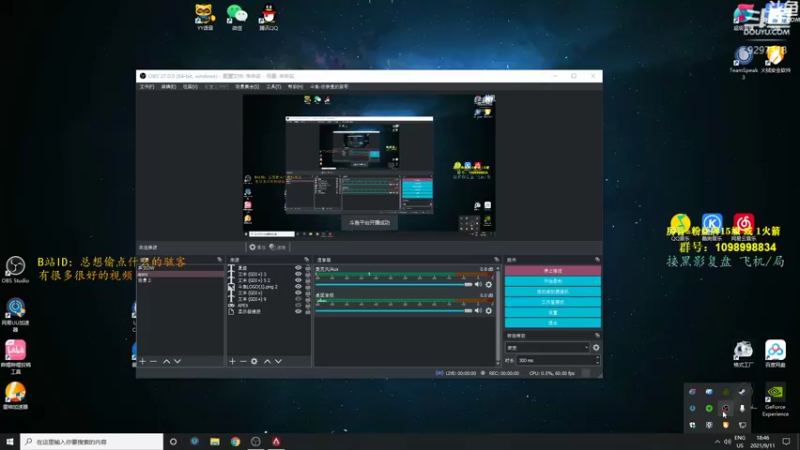Remove selected scene with the minus icon
This screenshot has height=450, width=800.
154,361
